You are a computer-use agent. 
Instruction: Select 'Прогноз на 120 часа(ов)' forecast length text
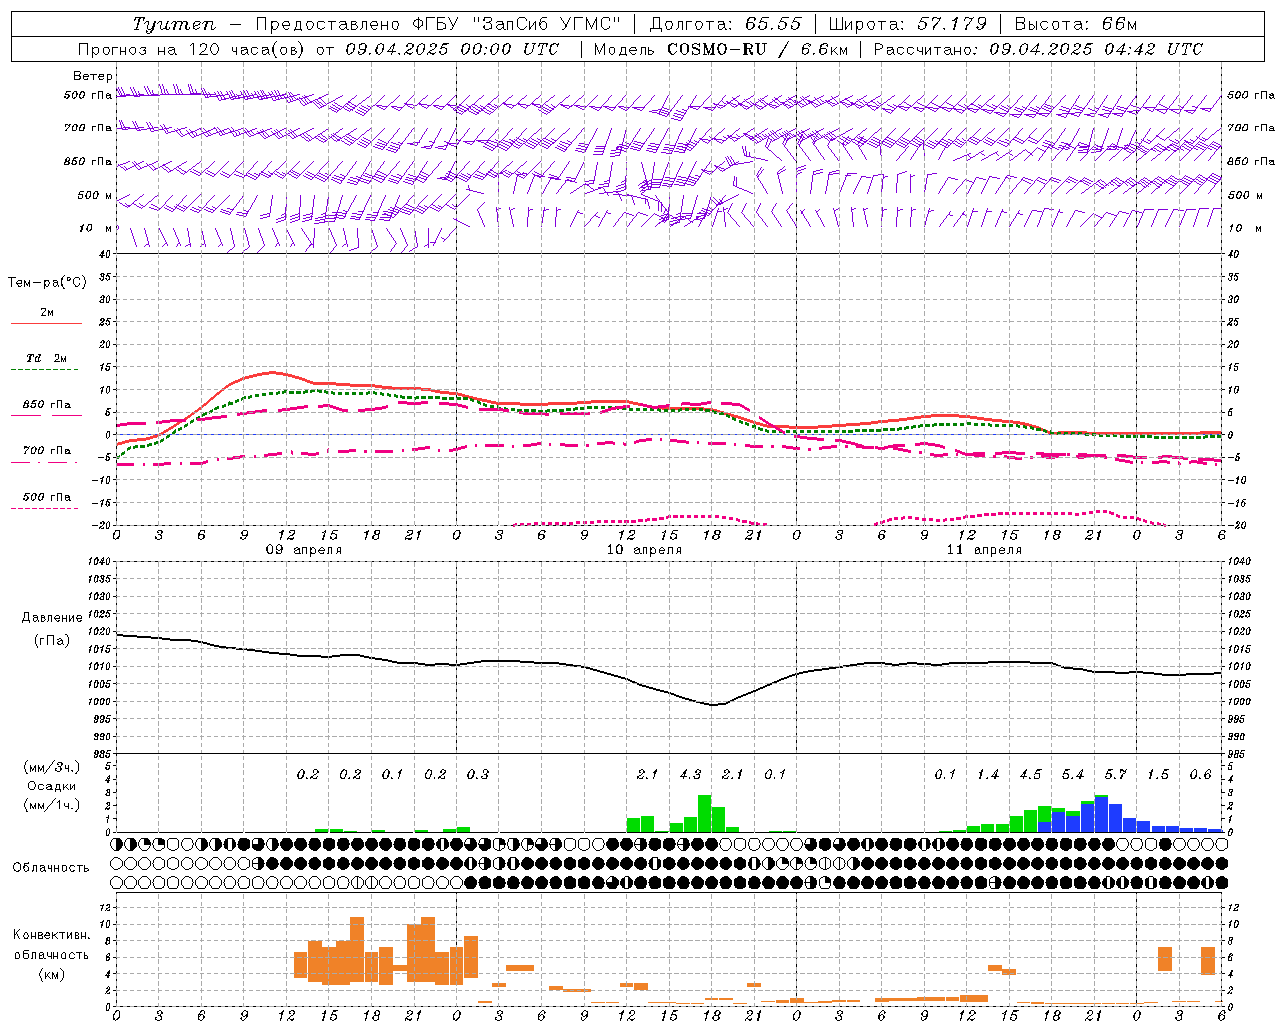point(192,49)
